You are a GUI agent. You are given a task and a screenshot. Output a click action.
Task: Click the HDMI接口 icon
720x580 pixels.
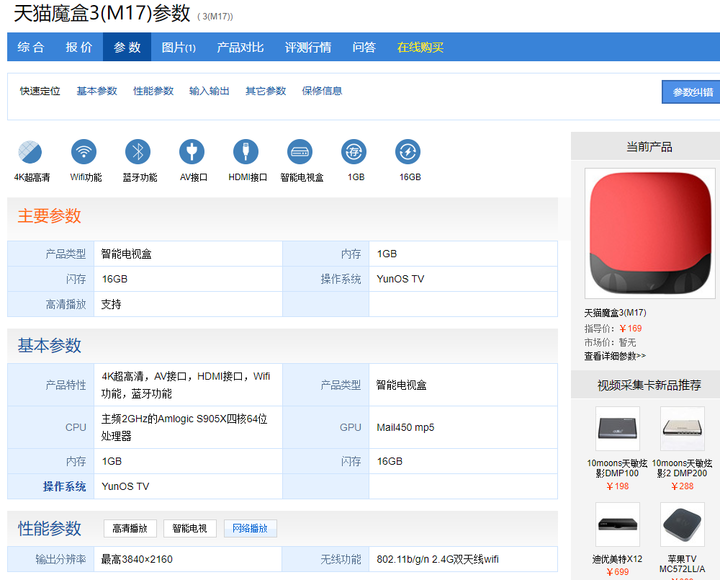click(x=246, y=152)
